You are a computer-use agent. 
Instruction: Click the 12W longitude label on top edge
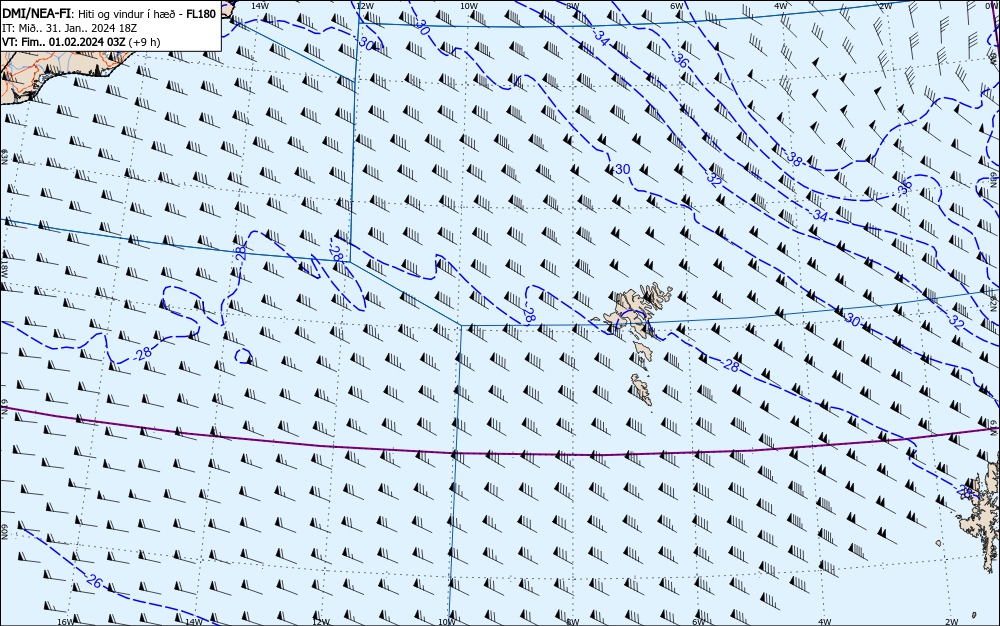364,5
